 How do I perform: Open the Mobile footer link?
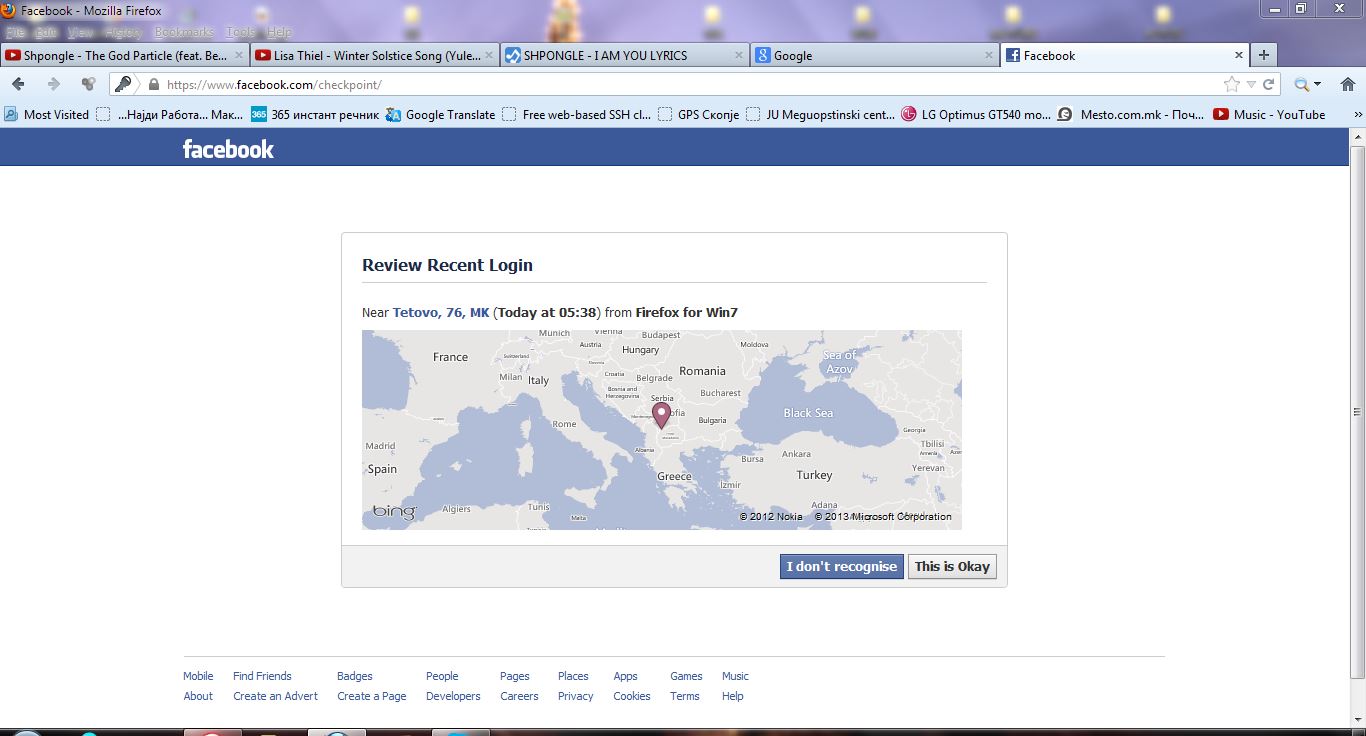(198, 676)
